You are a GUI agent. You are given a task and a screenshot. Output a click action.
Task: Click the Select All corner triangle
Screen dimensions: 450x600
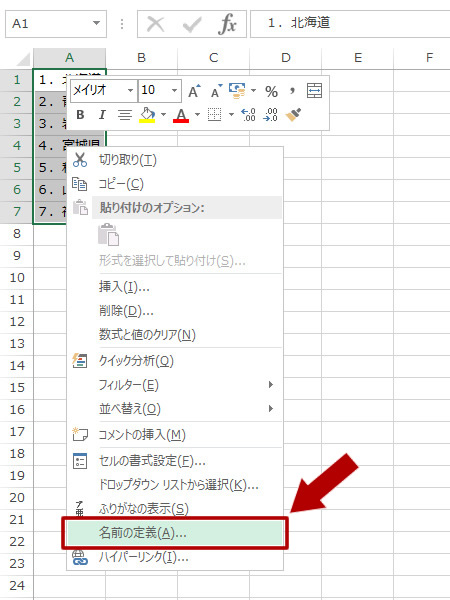pyautogui.click(x=23, y=59)
